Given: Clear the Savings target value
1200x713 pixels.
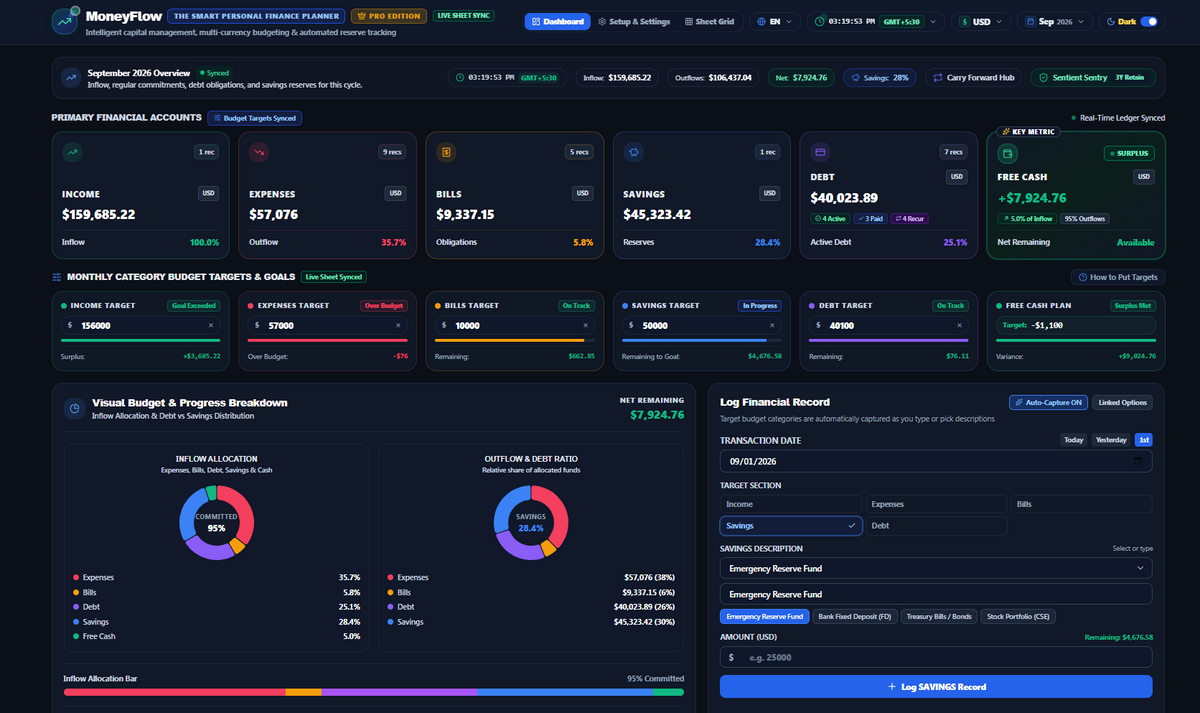Looking at the screenshot, I should click(772, 325).
